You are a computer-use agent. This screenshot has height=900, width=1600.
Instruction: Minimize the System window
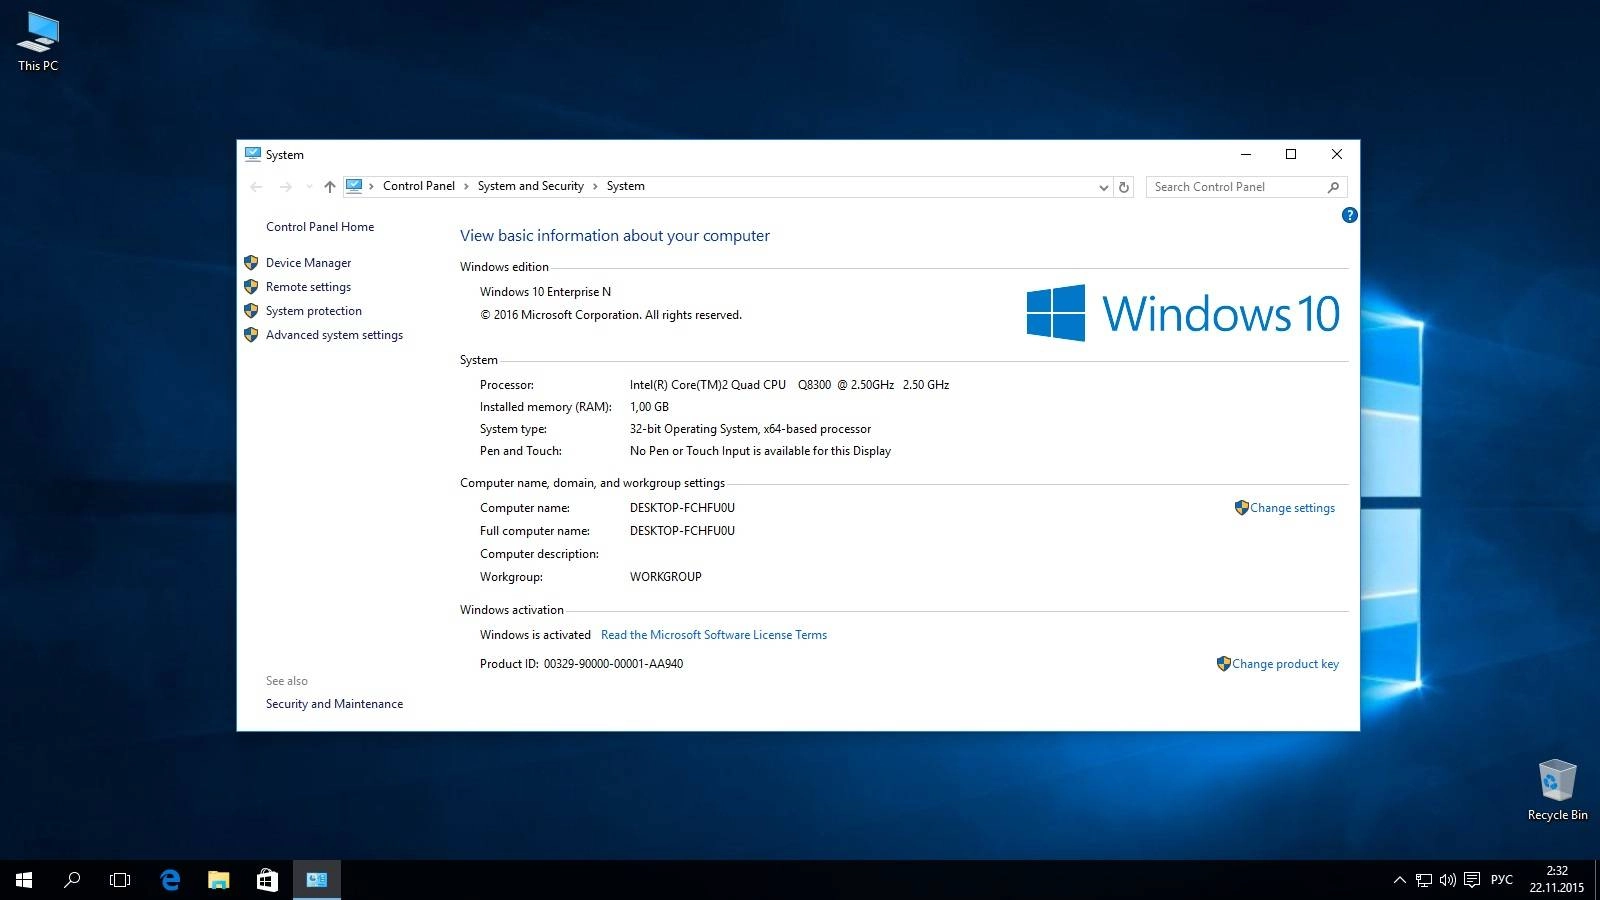point(1246,154)
